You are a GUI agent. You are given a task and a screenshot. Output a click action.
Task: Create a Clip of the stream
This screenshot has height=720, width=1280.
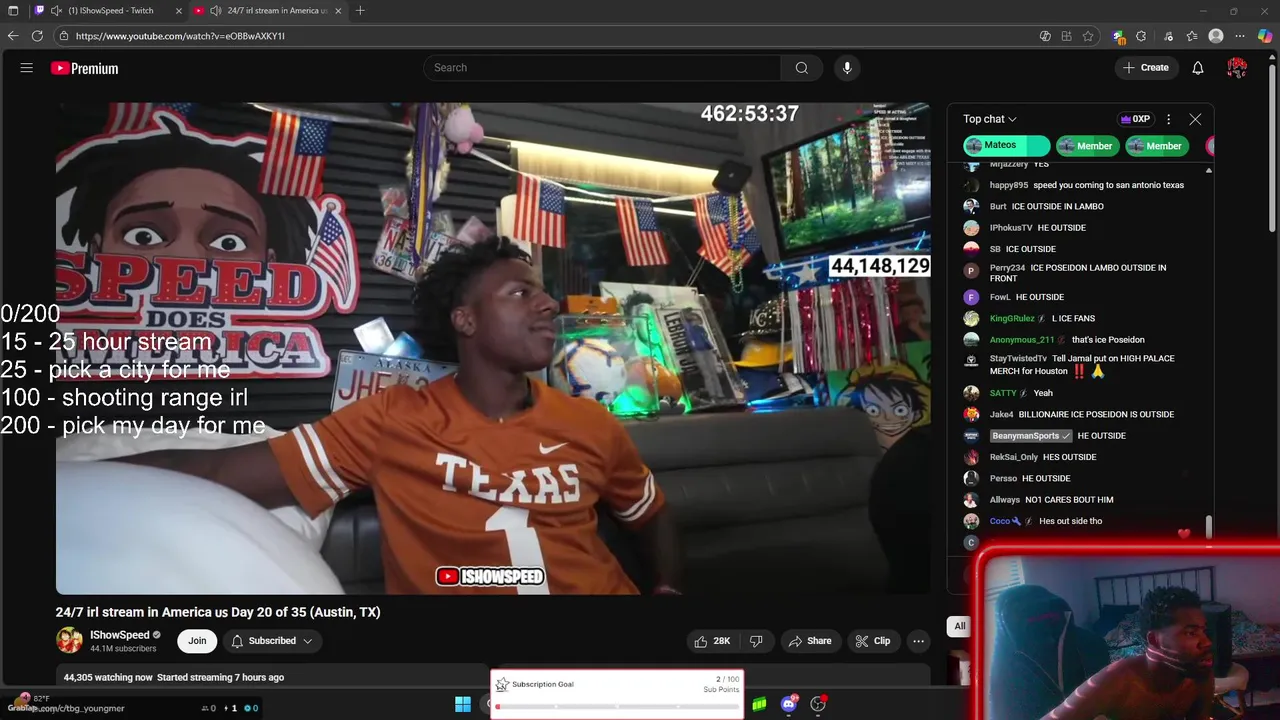872,641
